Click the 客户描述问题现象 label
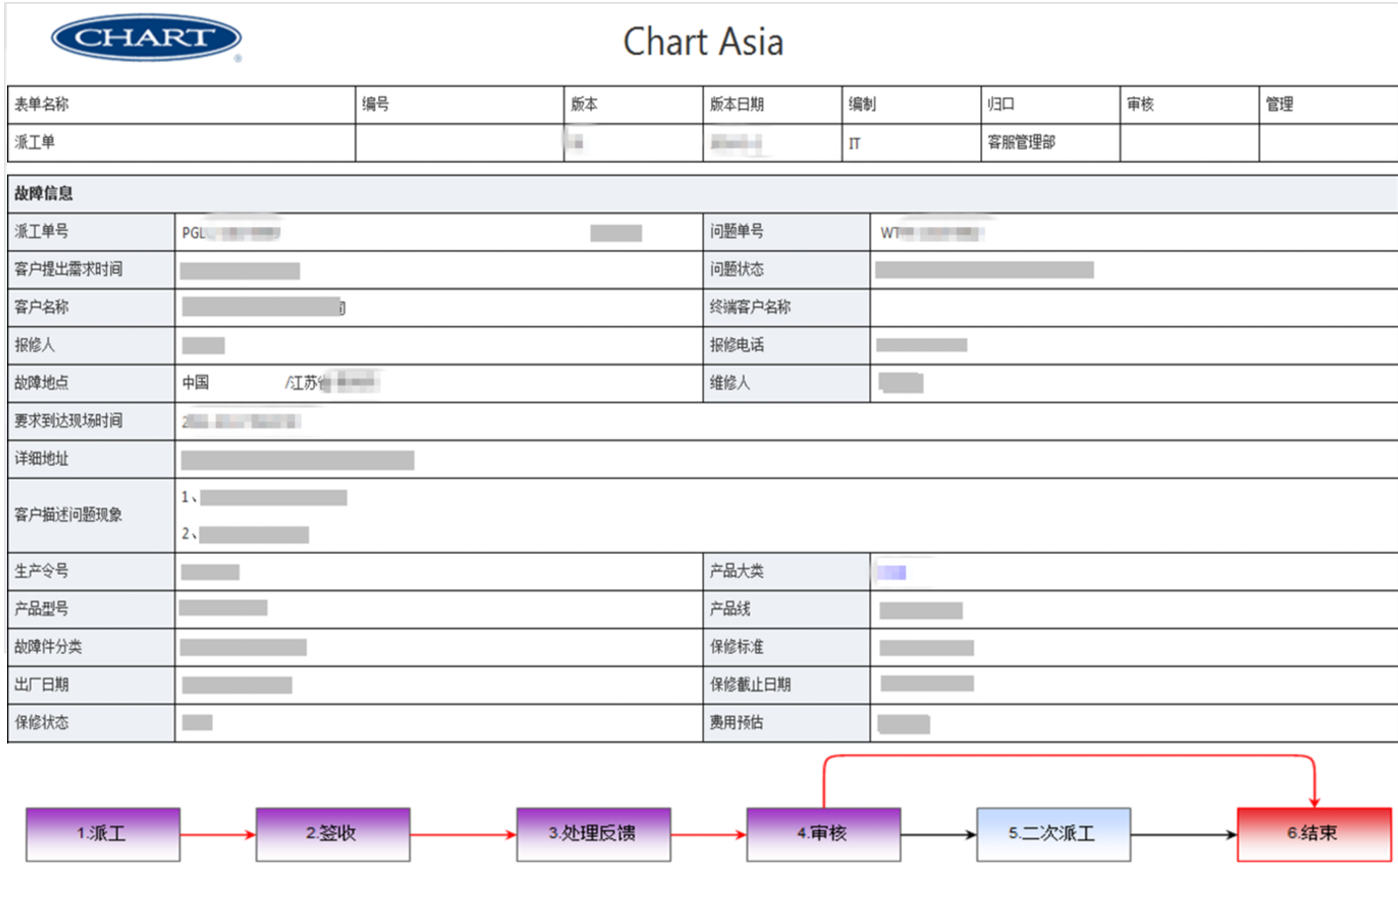 pos(68,516)
